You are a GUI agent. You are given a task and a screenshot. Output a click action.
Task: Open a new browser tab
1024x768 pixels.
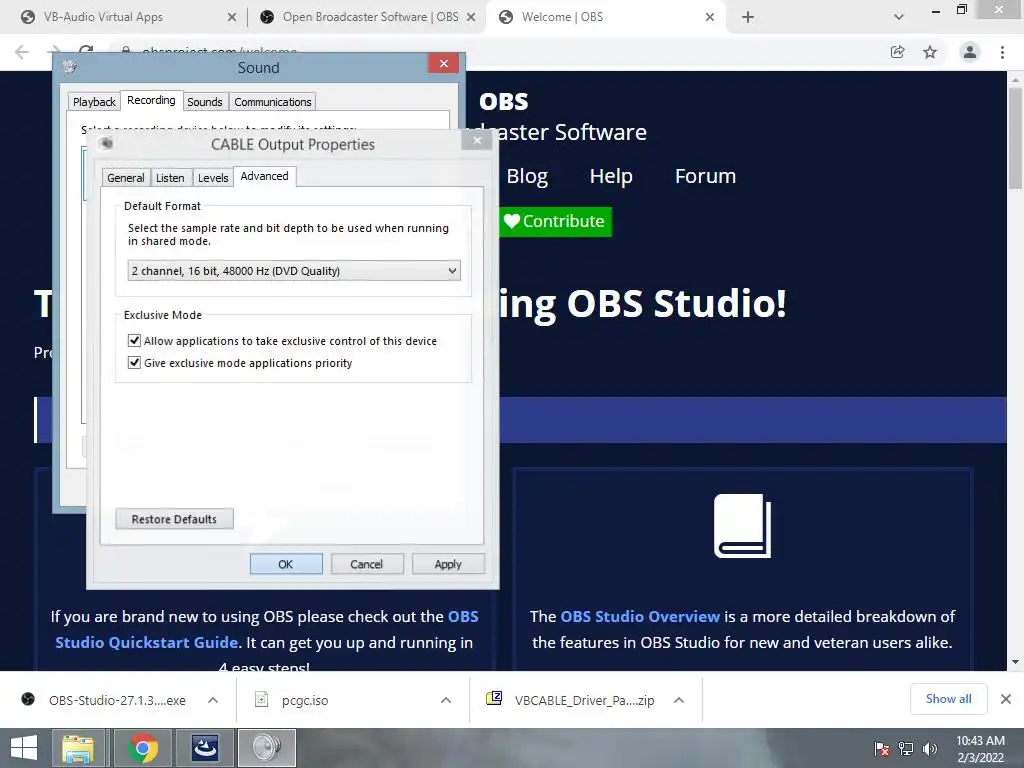(748, 18)
